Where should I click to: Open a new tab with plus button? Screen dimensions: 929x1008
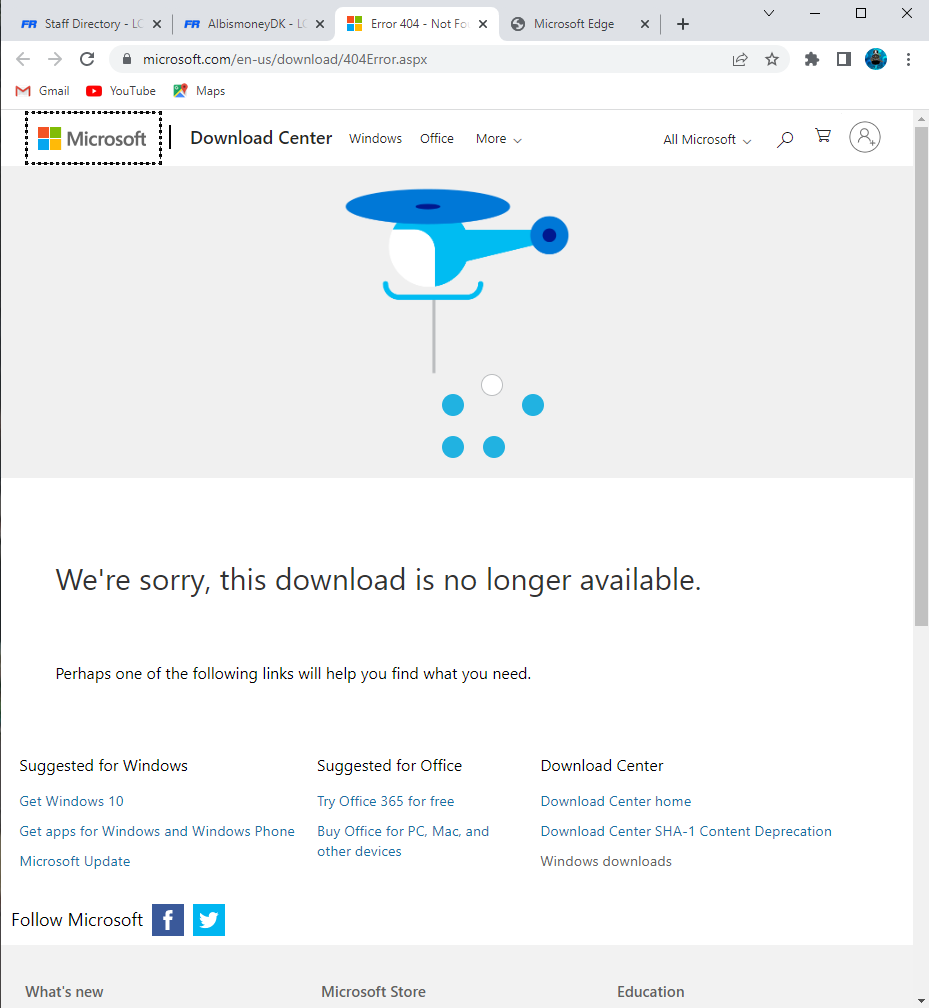click(683, 24)
